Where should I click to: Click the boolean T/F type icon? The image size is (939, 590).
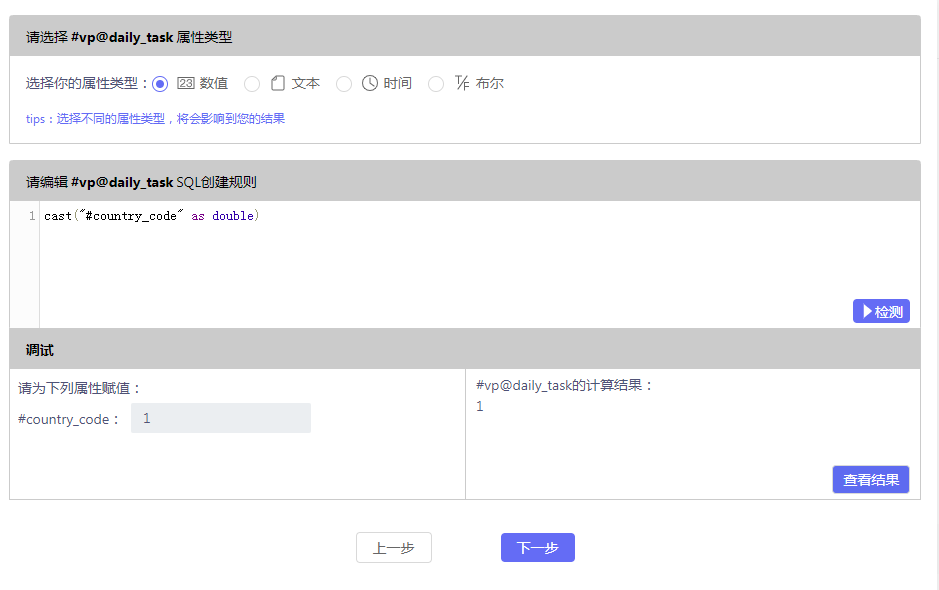coord(462,84)
